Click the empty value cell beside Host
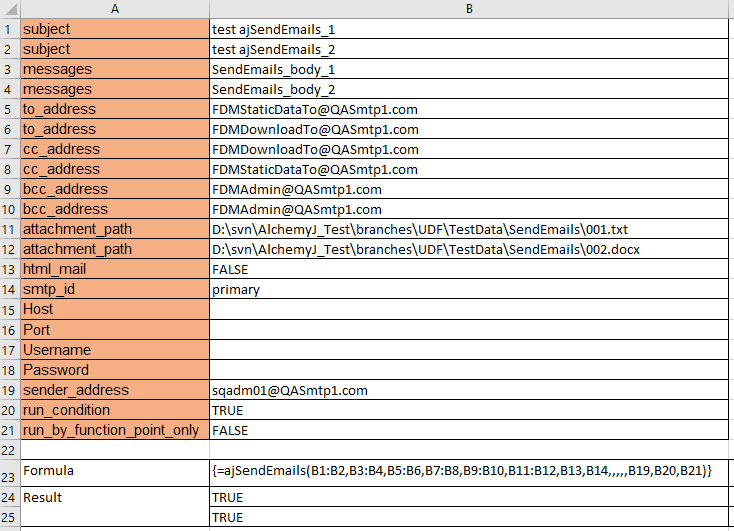Viewport: 734px width, 531px height. coord(470,310)
